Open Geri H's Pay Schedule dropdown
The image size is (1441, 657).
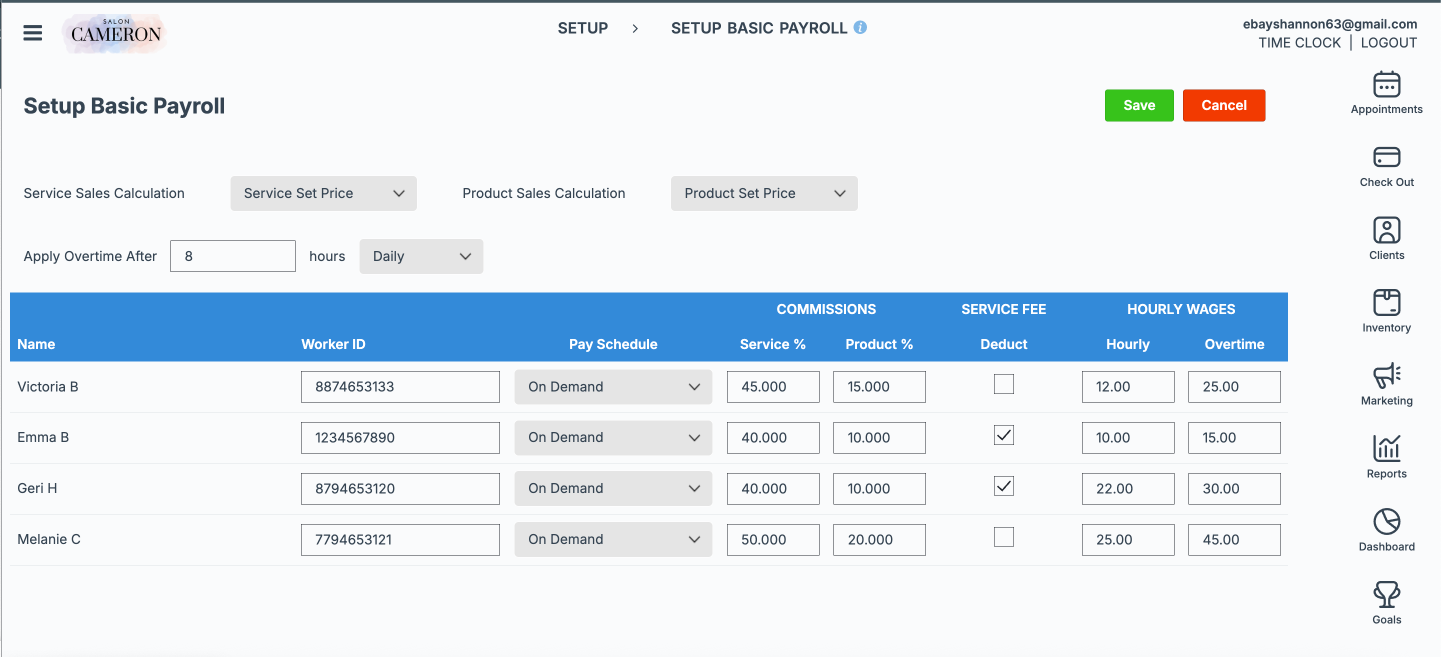[x=613, y=489]
